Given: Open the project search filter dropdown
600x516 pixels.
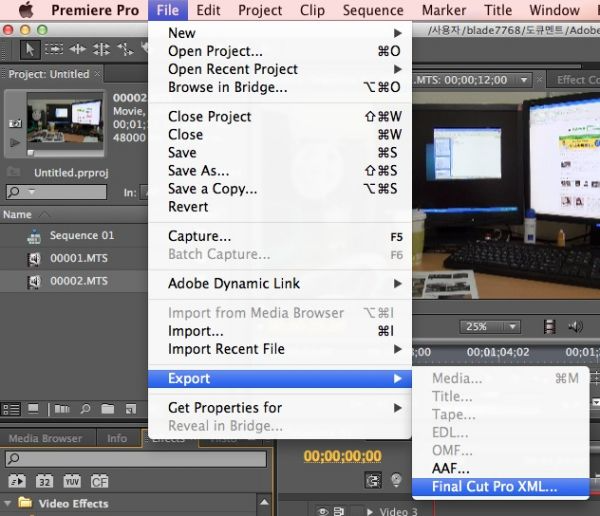Looking at the screenshot, I should [31, 191].
